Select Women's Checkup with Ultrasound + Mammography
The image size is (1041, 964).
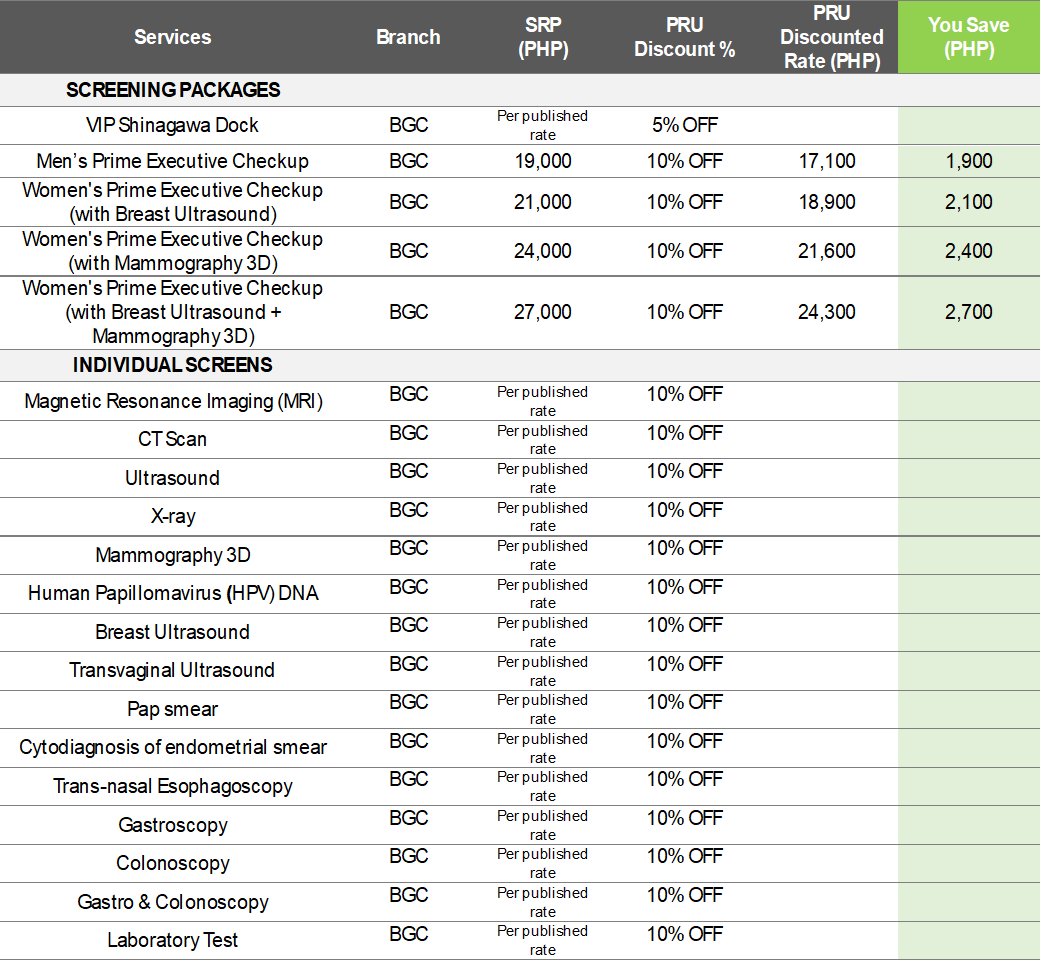(x=173, y=312)
